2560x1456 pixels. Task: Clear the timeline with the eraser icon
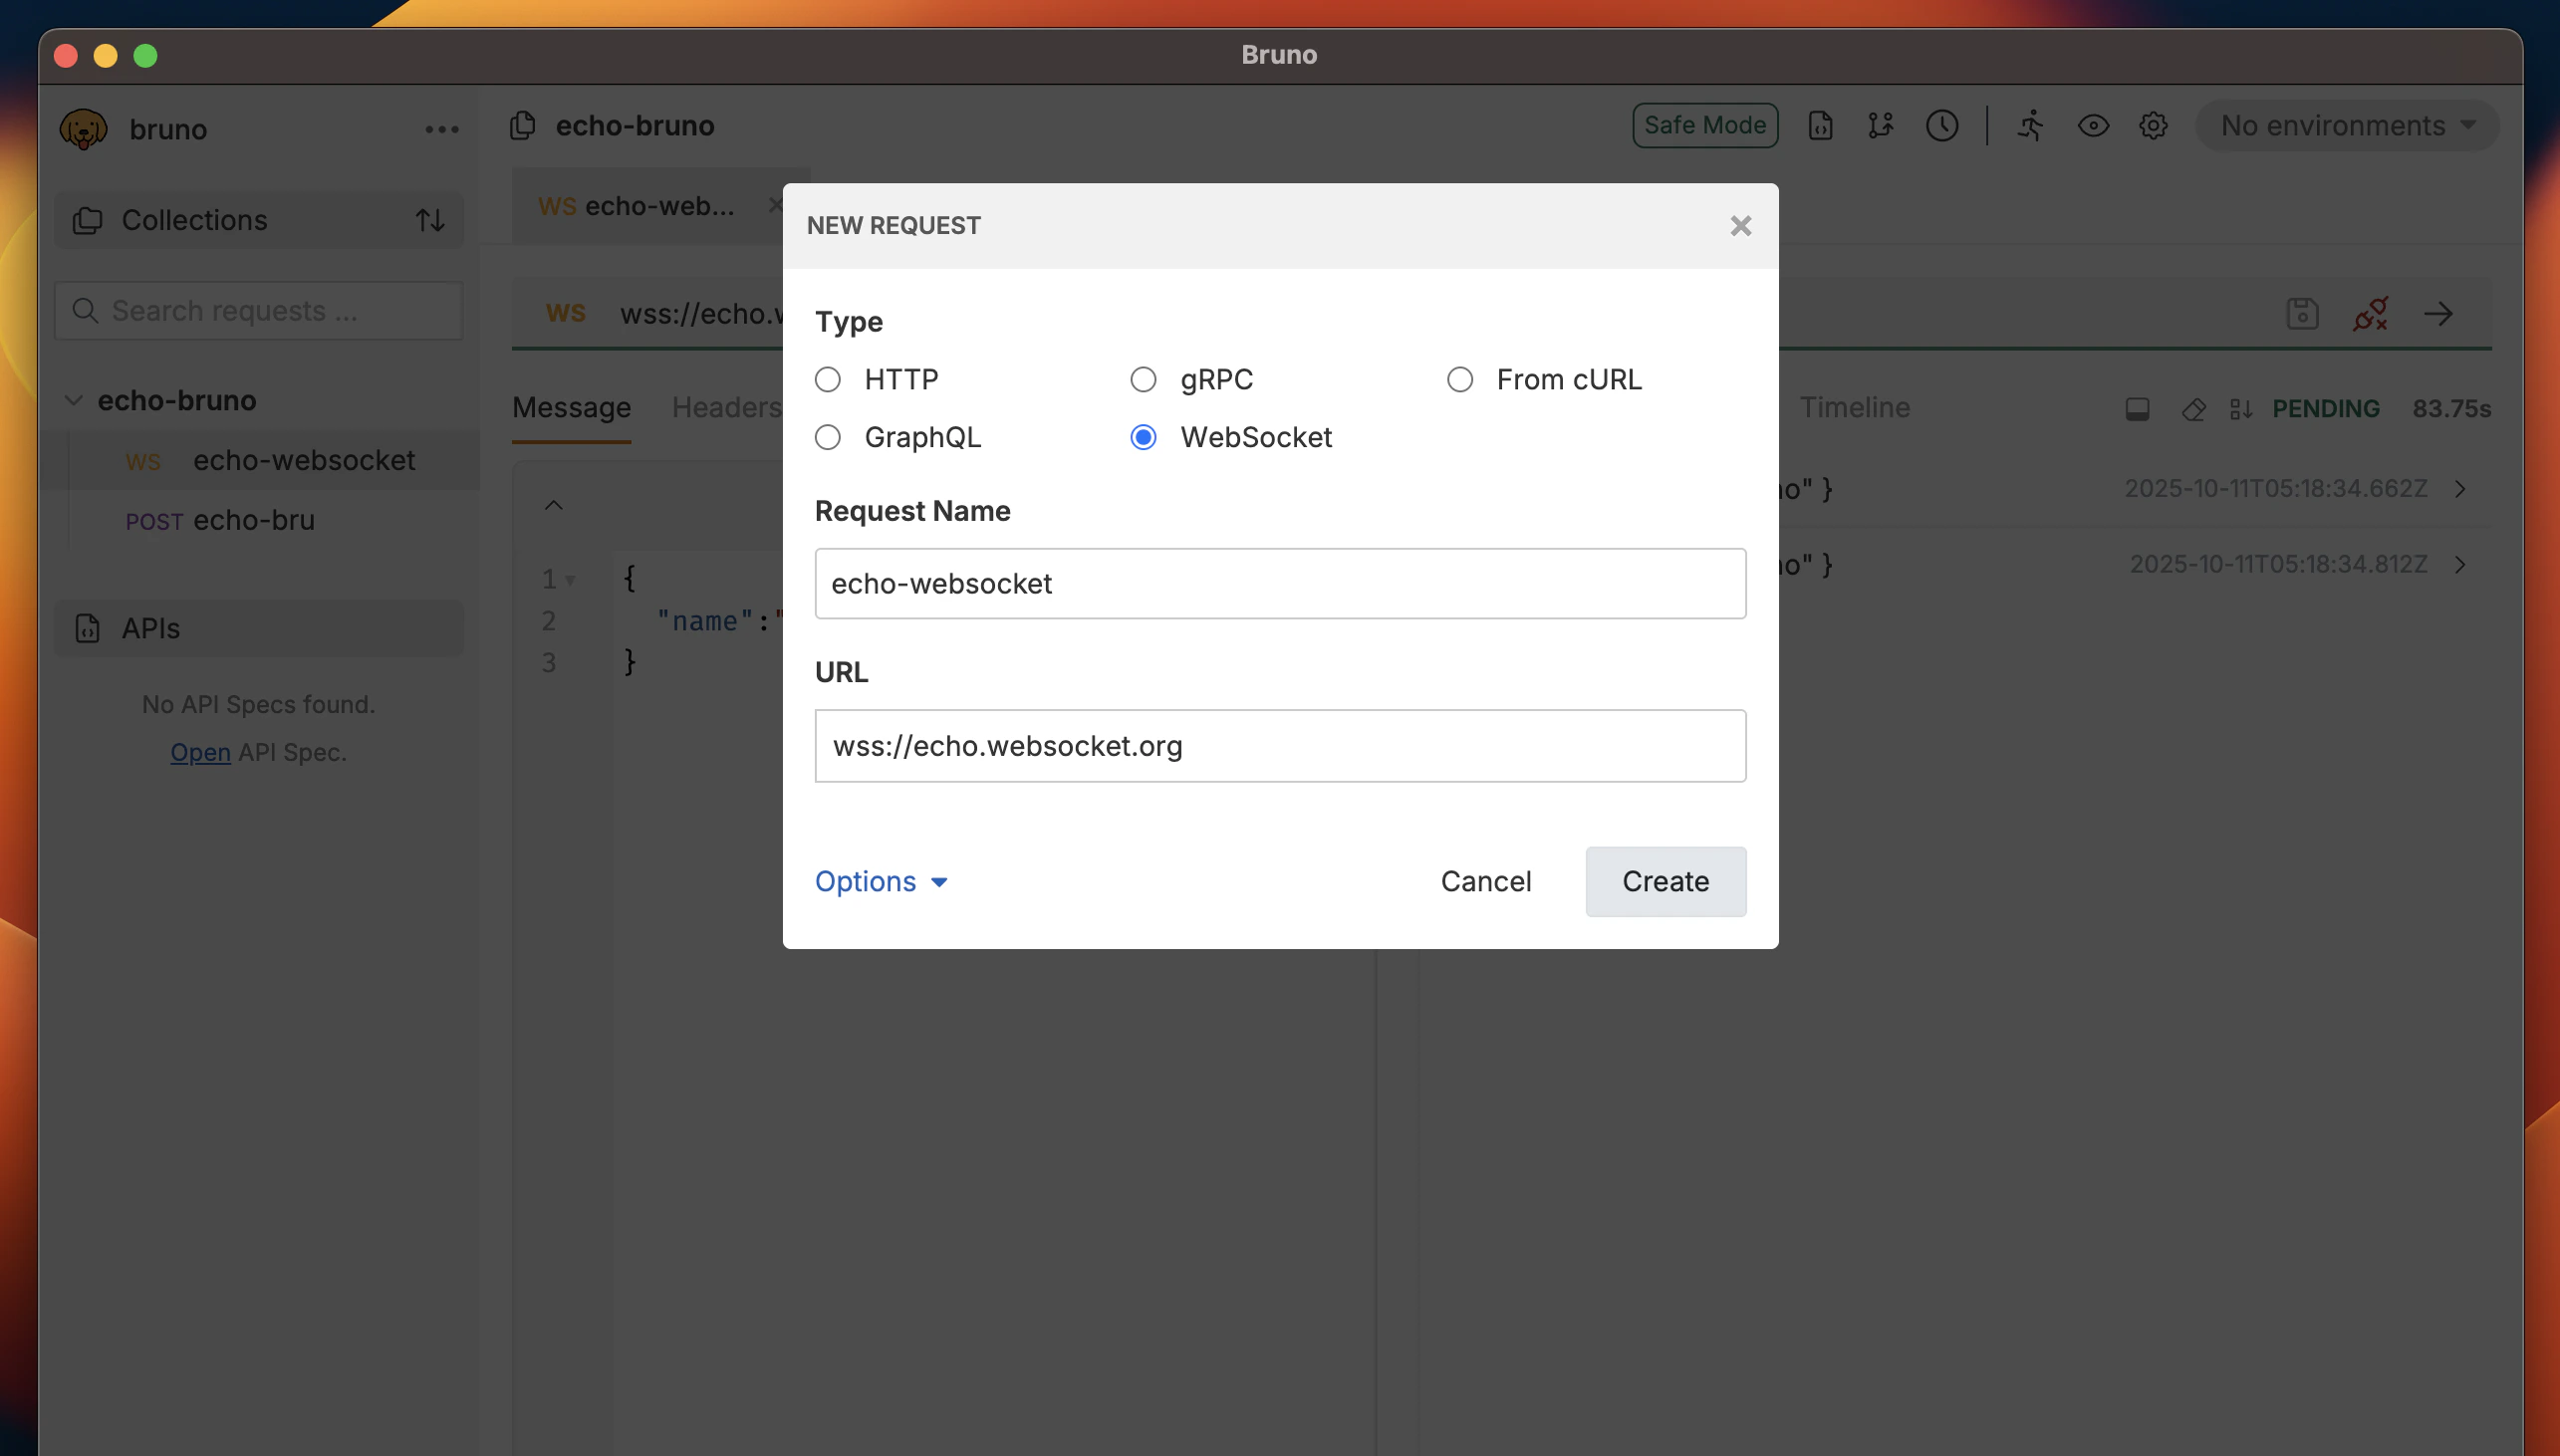(x=2193, y=409)
